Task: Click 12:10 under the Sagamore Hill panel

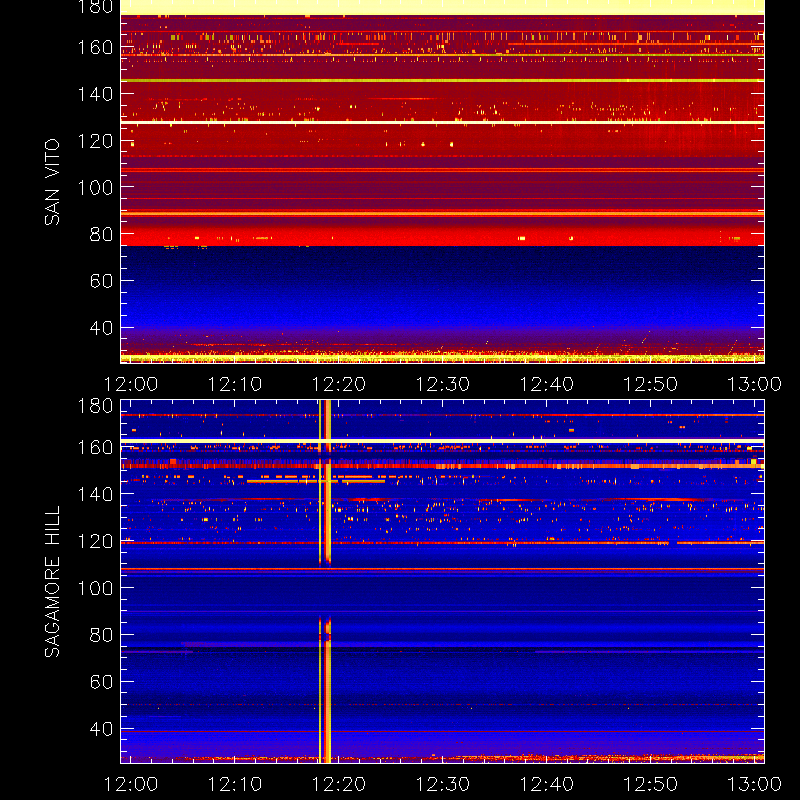Action: click(x=235, y=784)
